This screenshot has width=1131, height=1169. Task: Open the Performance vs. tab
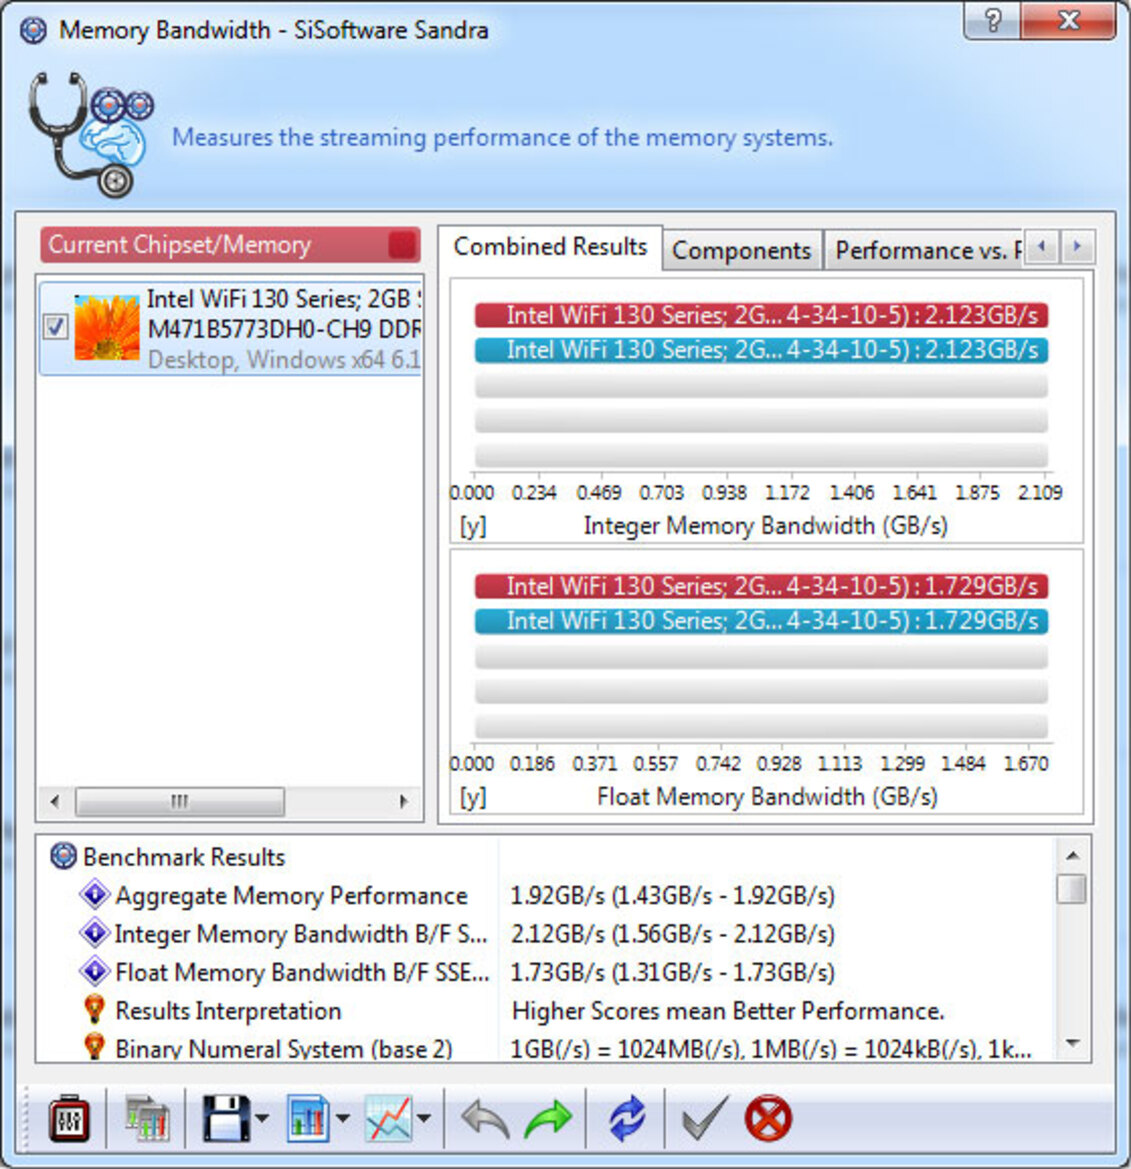(x=924, y=250)
